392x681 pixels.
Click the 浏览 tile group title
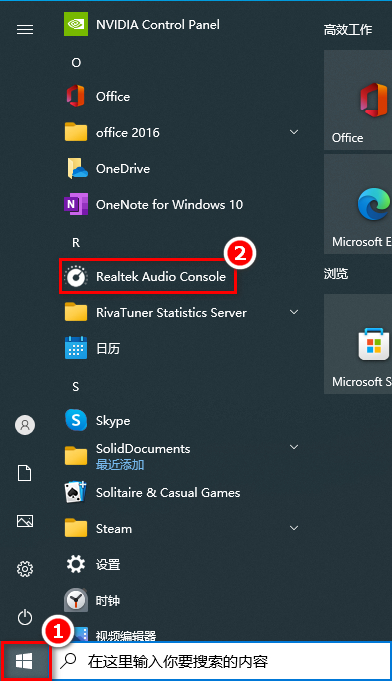(x=336, y=274)
